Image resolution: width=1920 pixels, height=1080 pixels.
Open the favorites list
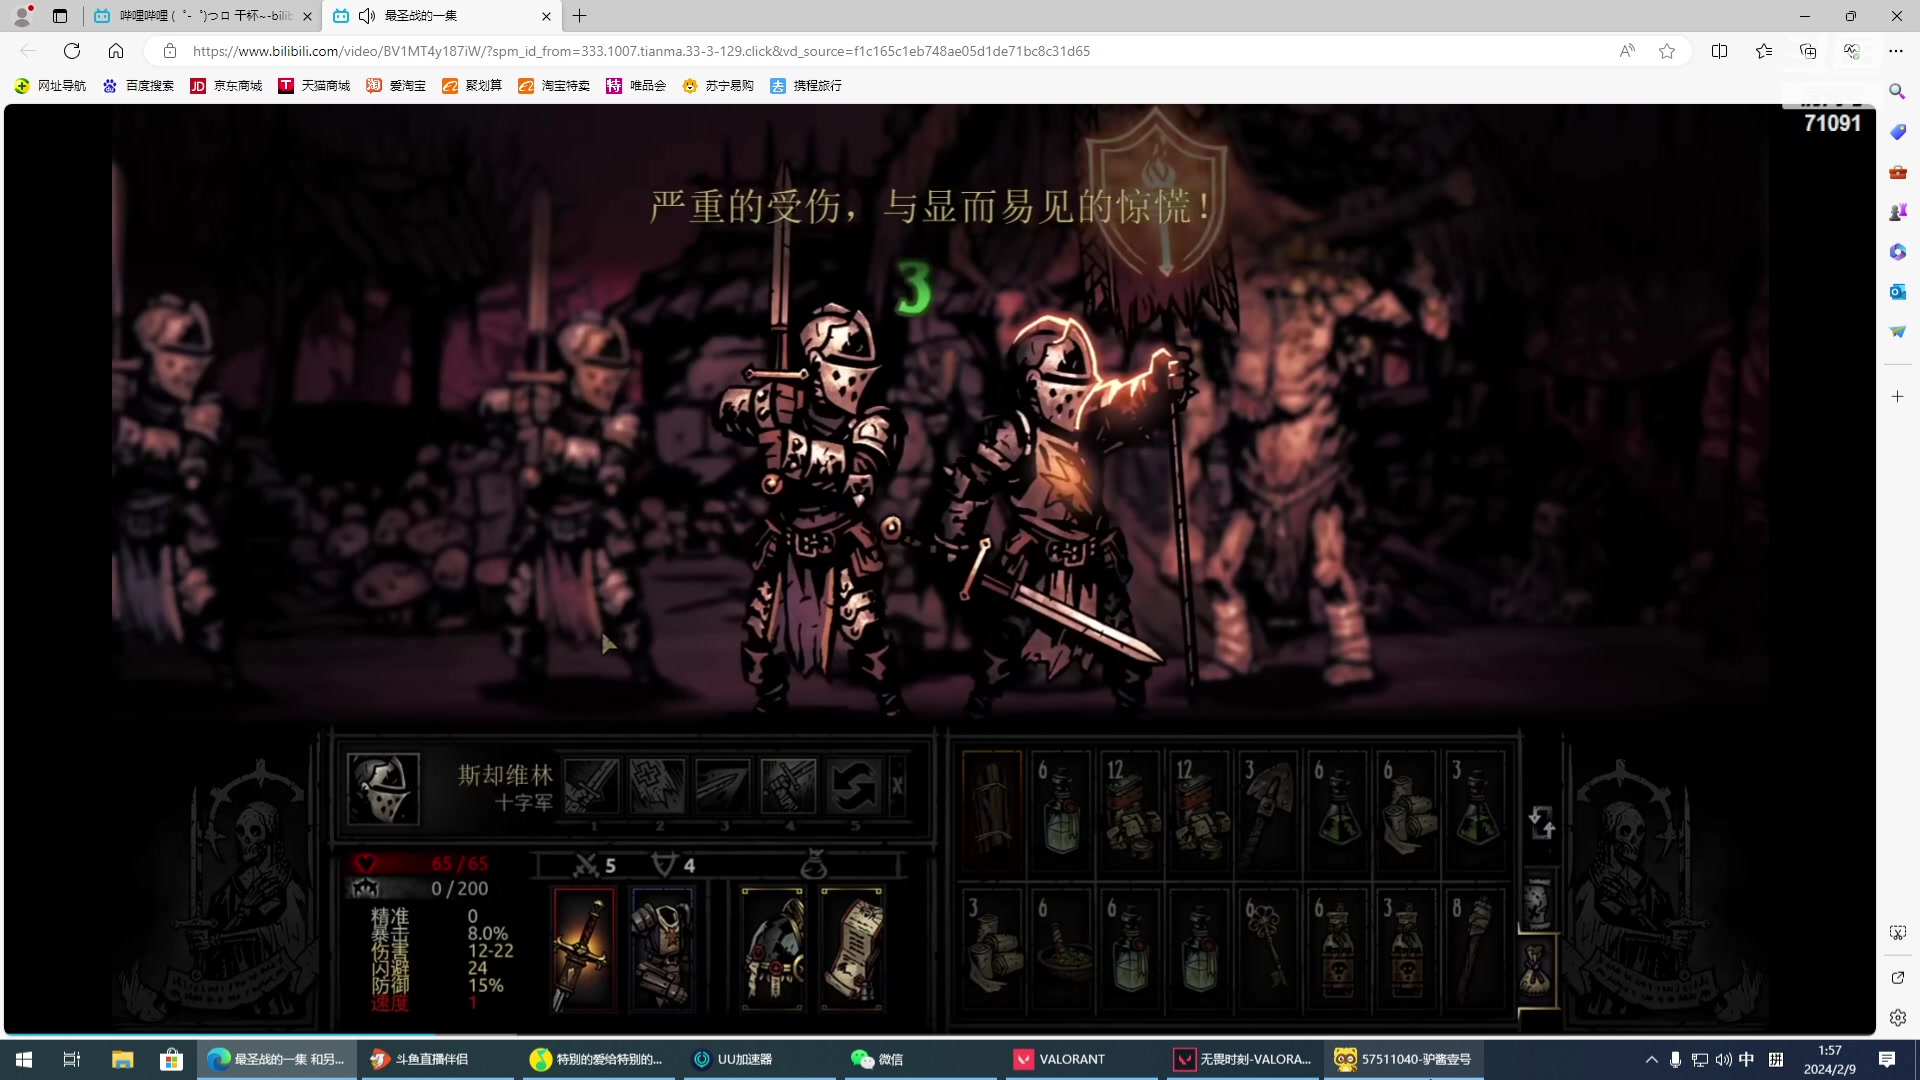click(x=1764, y=51)
